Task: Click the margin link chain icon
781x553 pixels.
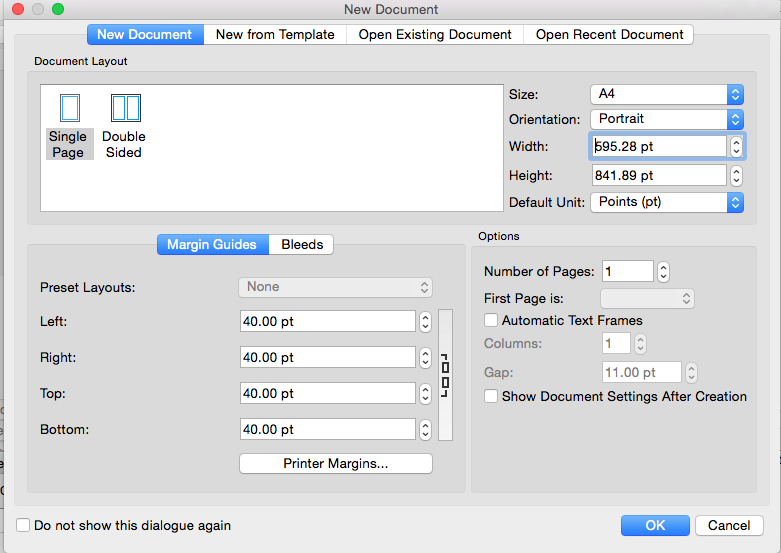Action: (445, 375)
